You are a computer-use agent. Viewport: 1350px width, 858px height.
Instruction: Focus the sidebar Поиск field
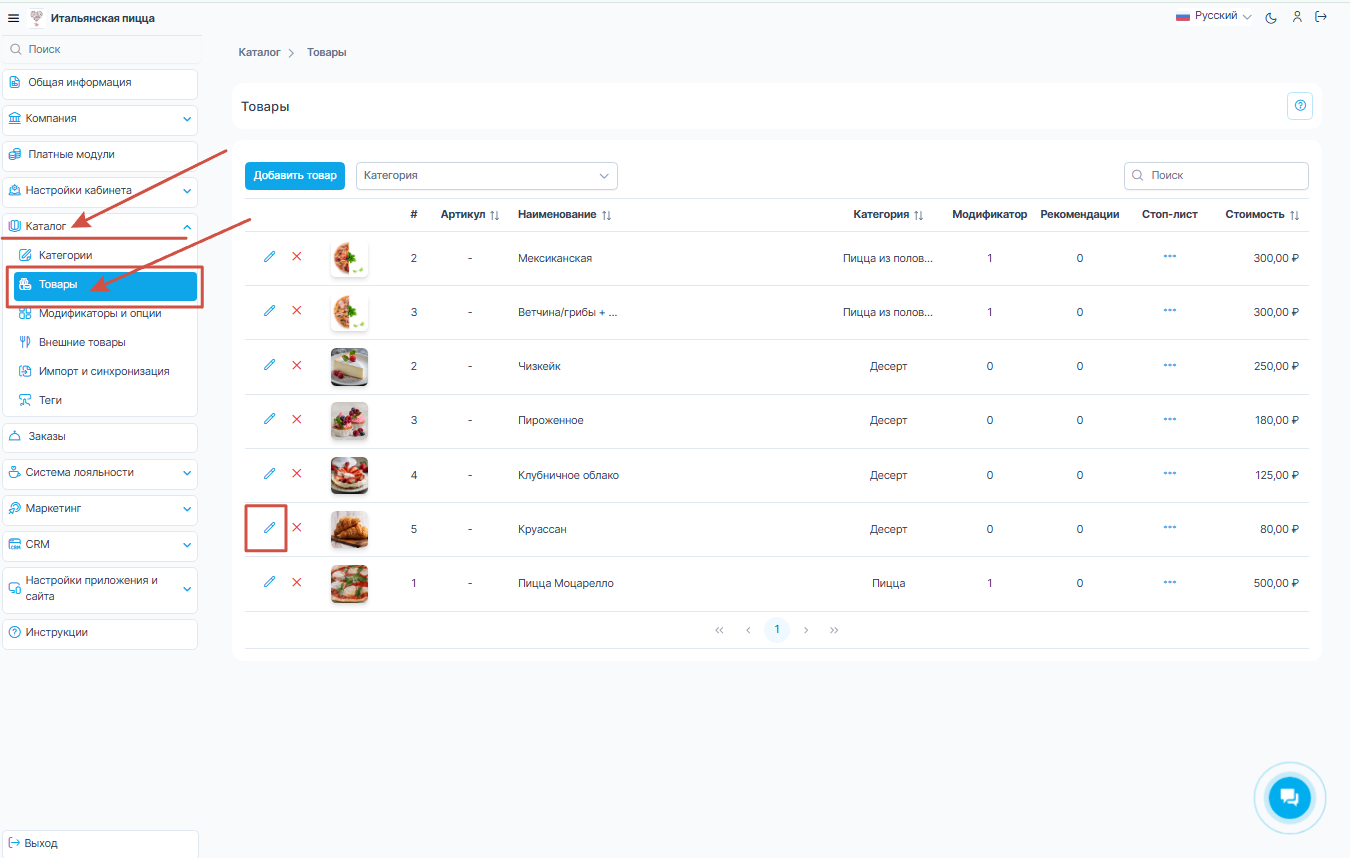point(100,49)
